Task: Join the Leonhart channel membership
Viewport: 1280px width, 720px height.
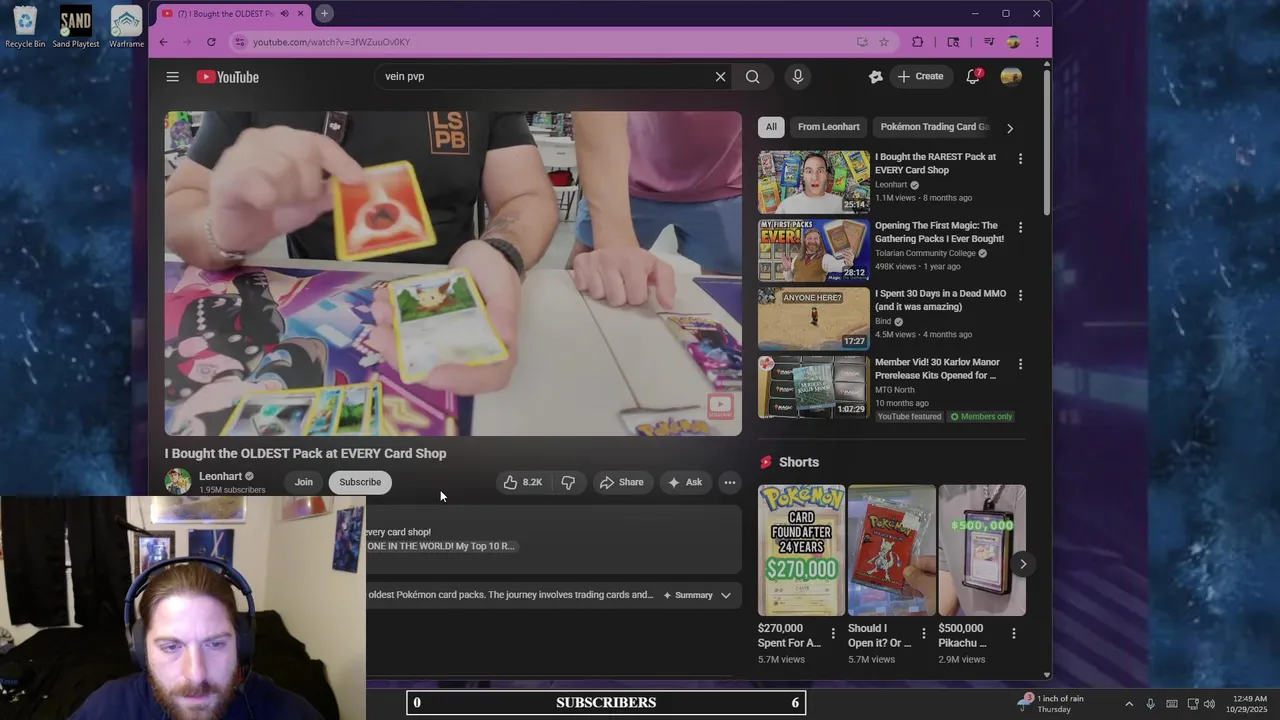Action: (x=303, y=482)
